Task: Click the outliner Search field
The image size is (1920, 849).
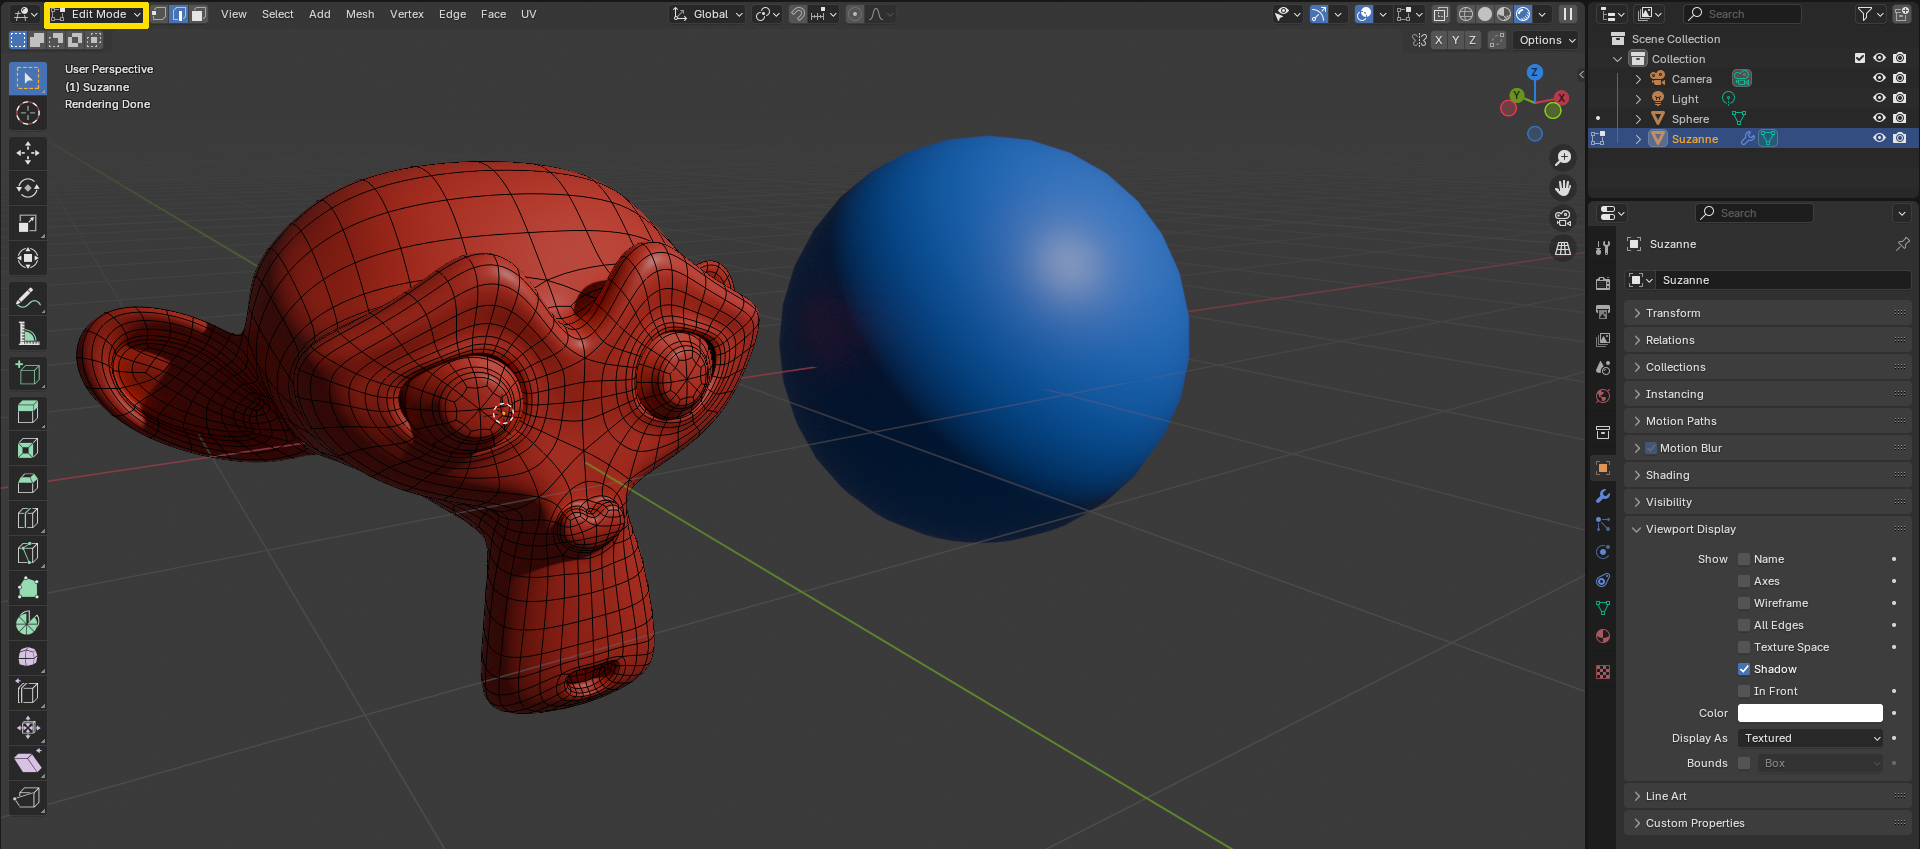Action: coord(1743,14)
